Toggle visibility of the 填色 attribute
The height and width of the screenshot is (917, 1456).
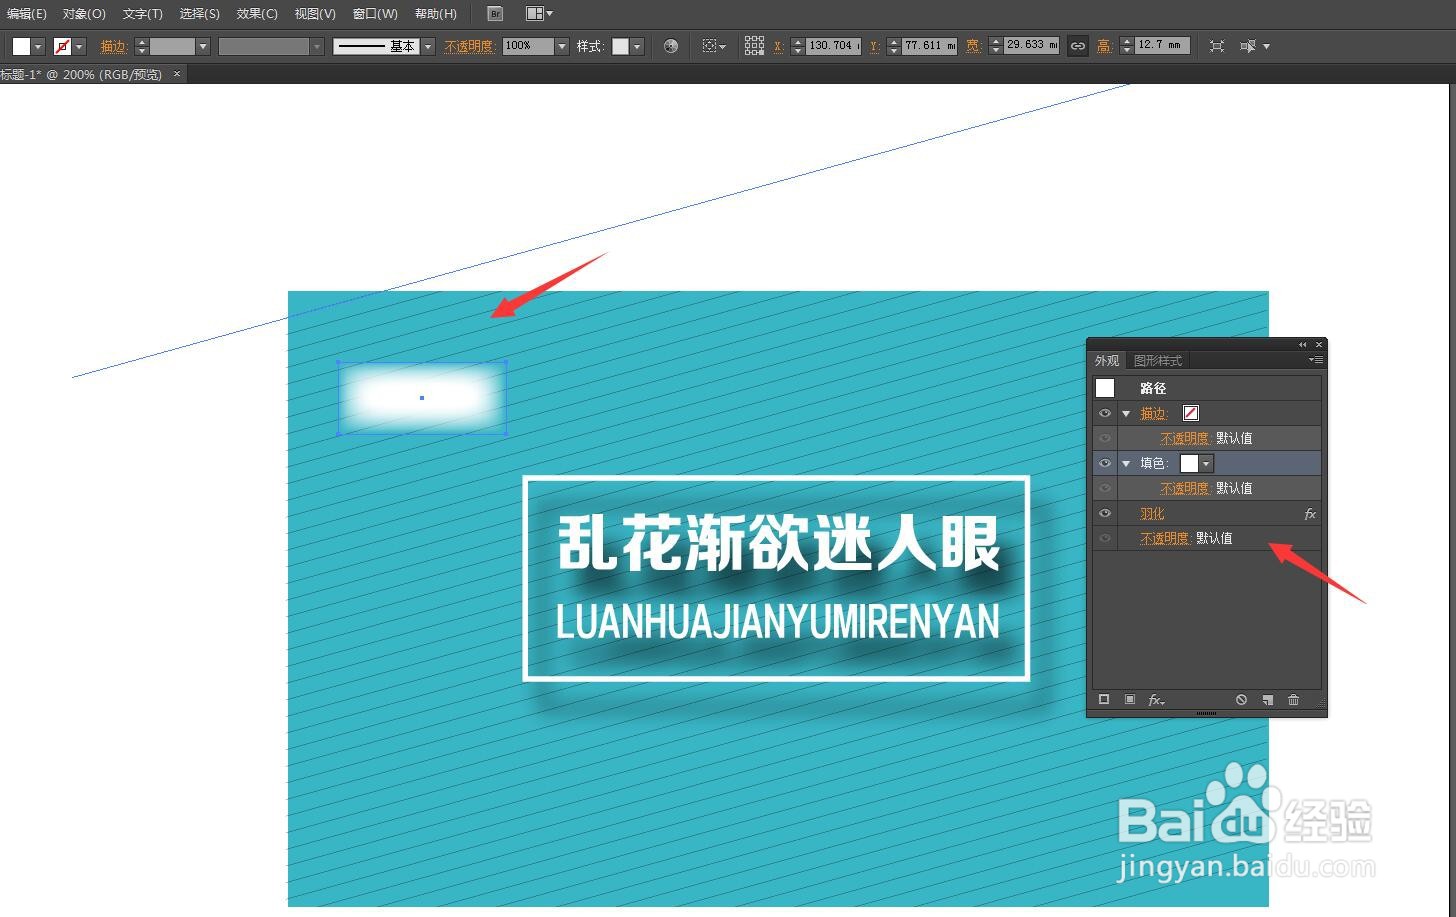click(x=1105, y=463)
